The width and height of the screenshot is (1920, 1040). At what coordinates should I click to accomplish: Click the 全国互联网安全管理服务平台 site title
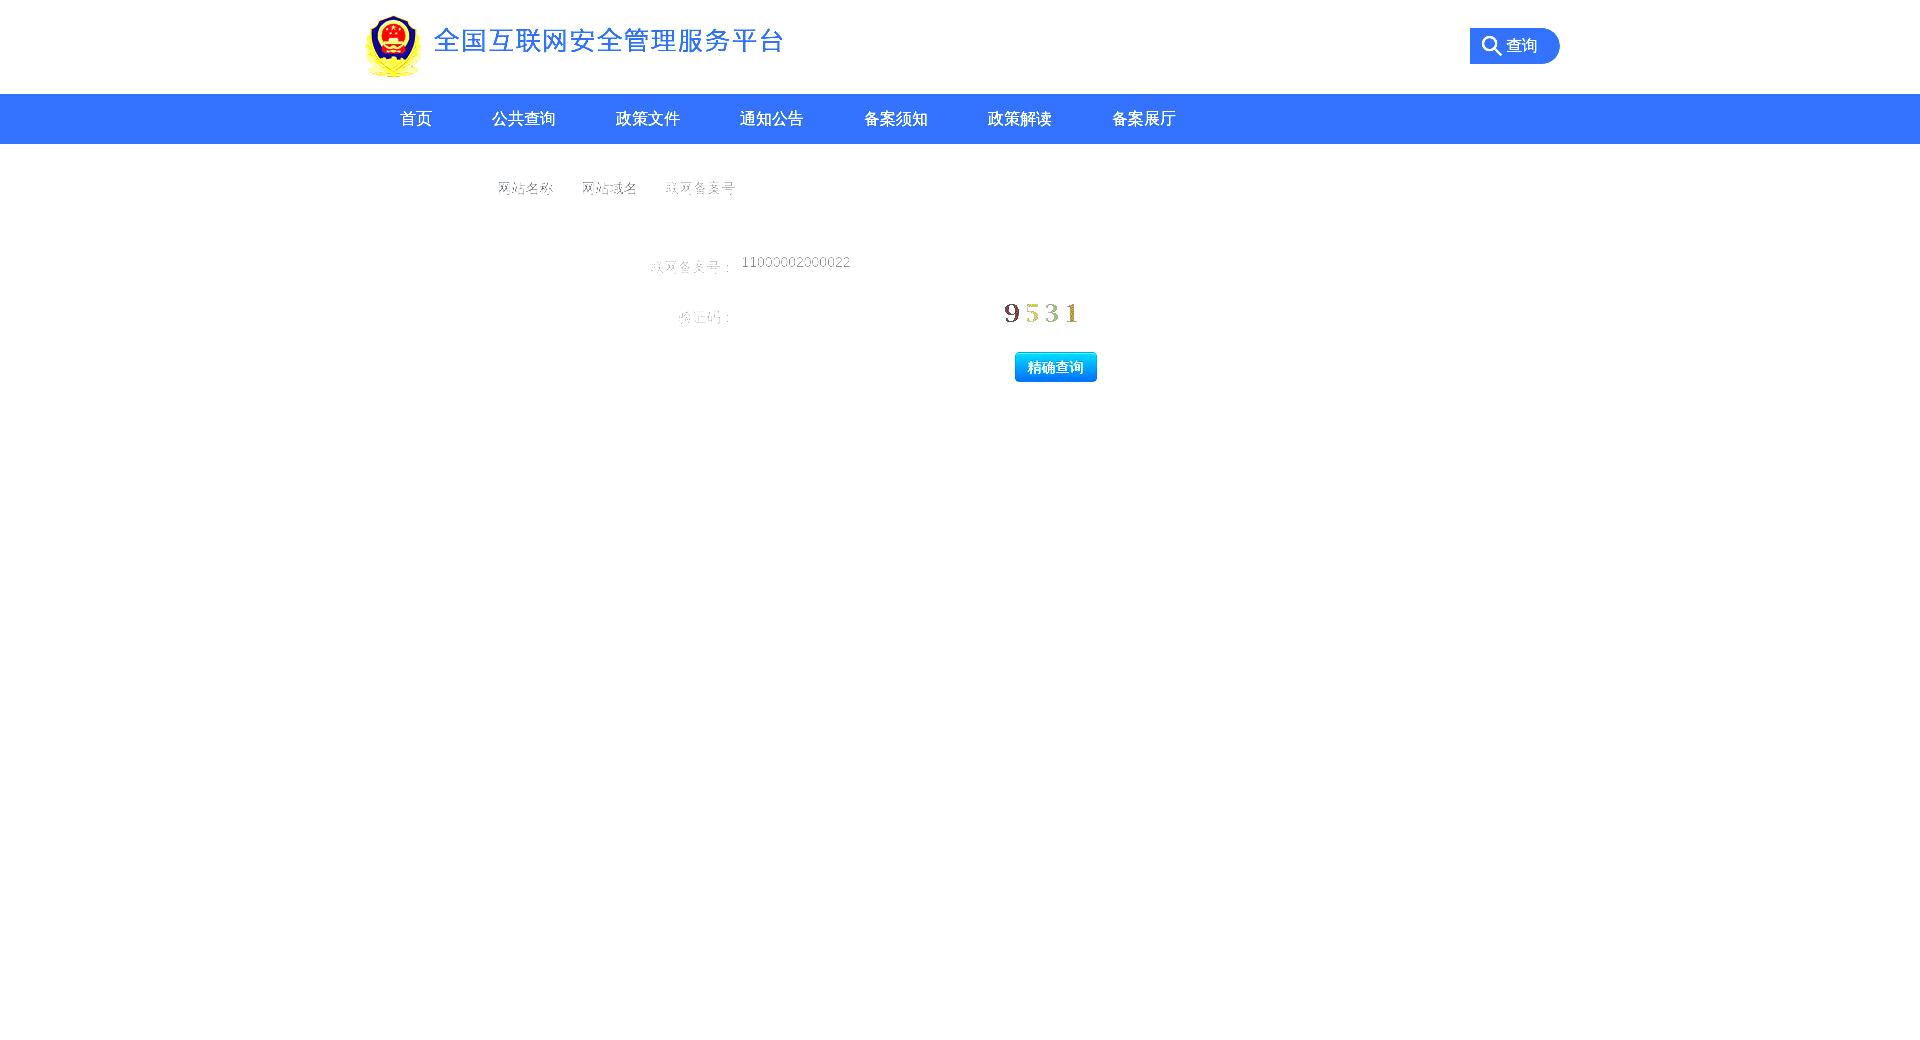(x=608, y=41)
